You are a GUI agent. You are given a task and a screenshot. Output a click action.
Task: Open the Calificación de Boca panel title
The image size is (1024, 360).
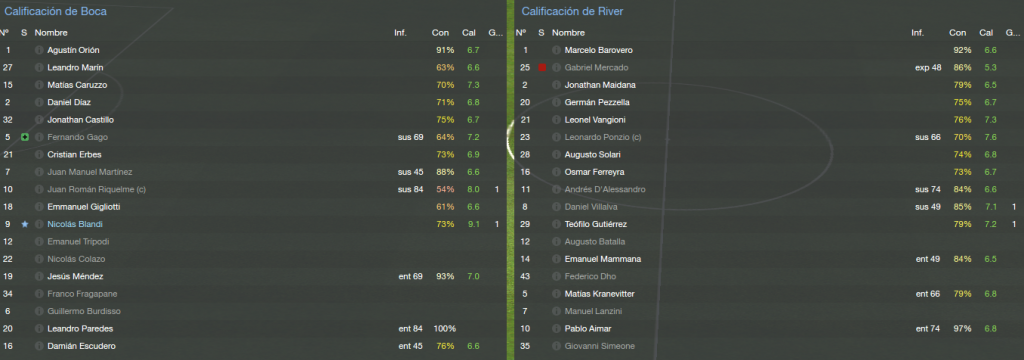click(56, 12)
